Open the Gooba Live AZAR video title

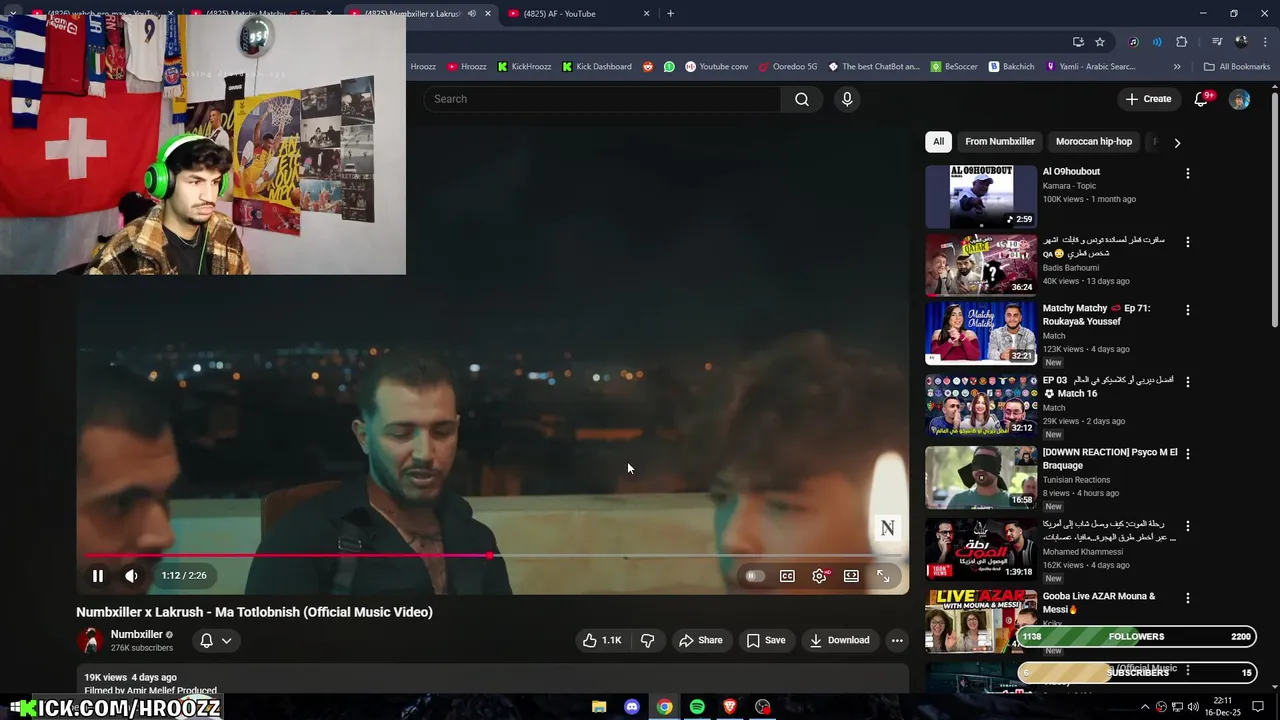pos(1099,602)
